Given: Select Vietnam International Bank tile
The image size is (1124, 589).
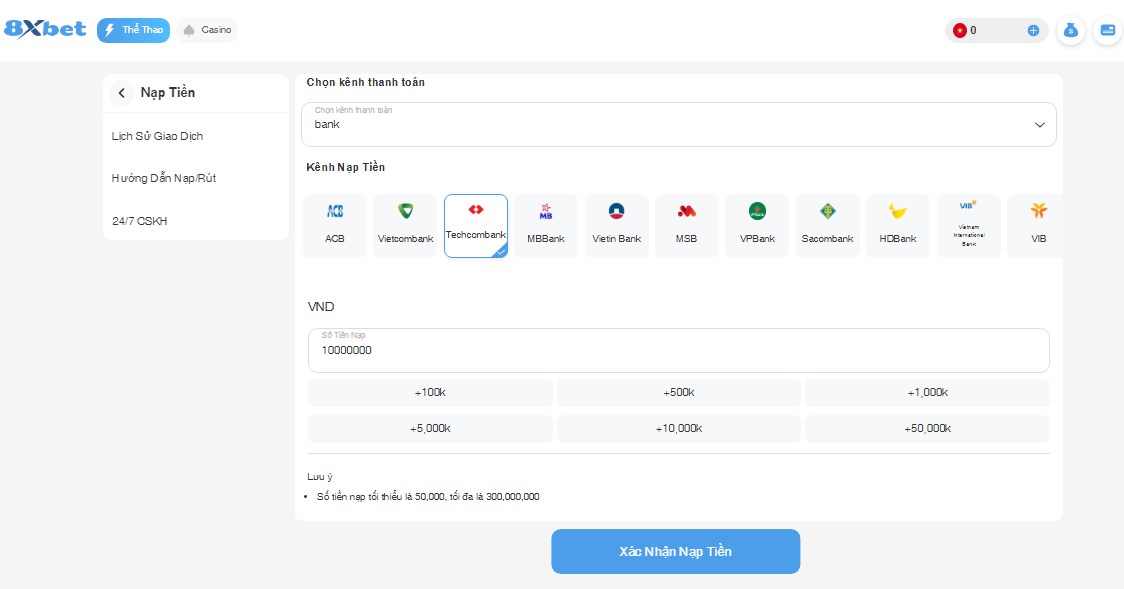Looking at the screenshot, I should point(968,226).
